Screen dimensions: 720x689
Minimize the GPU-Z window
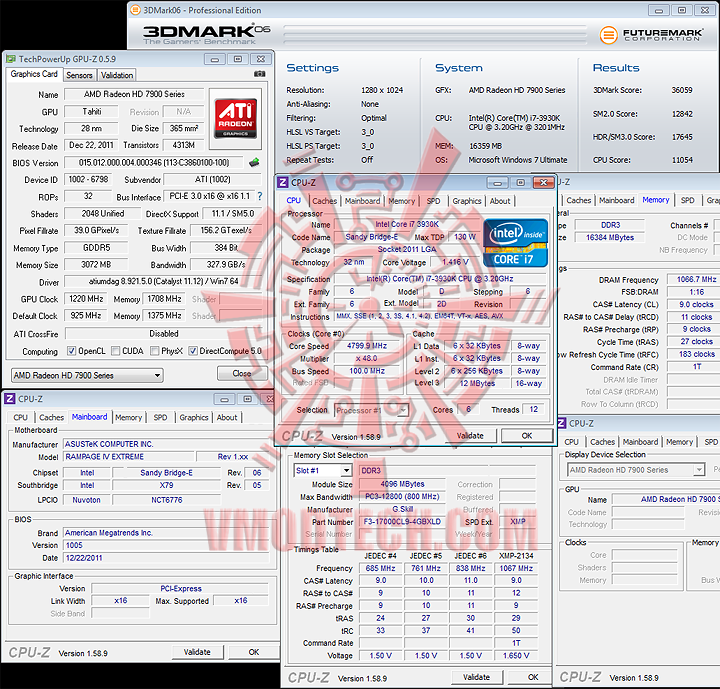[214, 59]
